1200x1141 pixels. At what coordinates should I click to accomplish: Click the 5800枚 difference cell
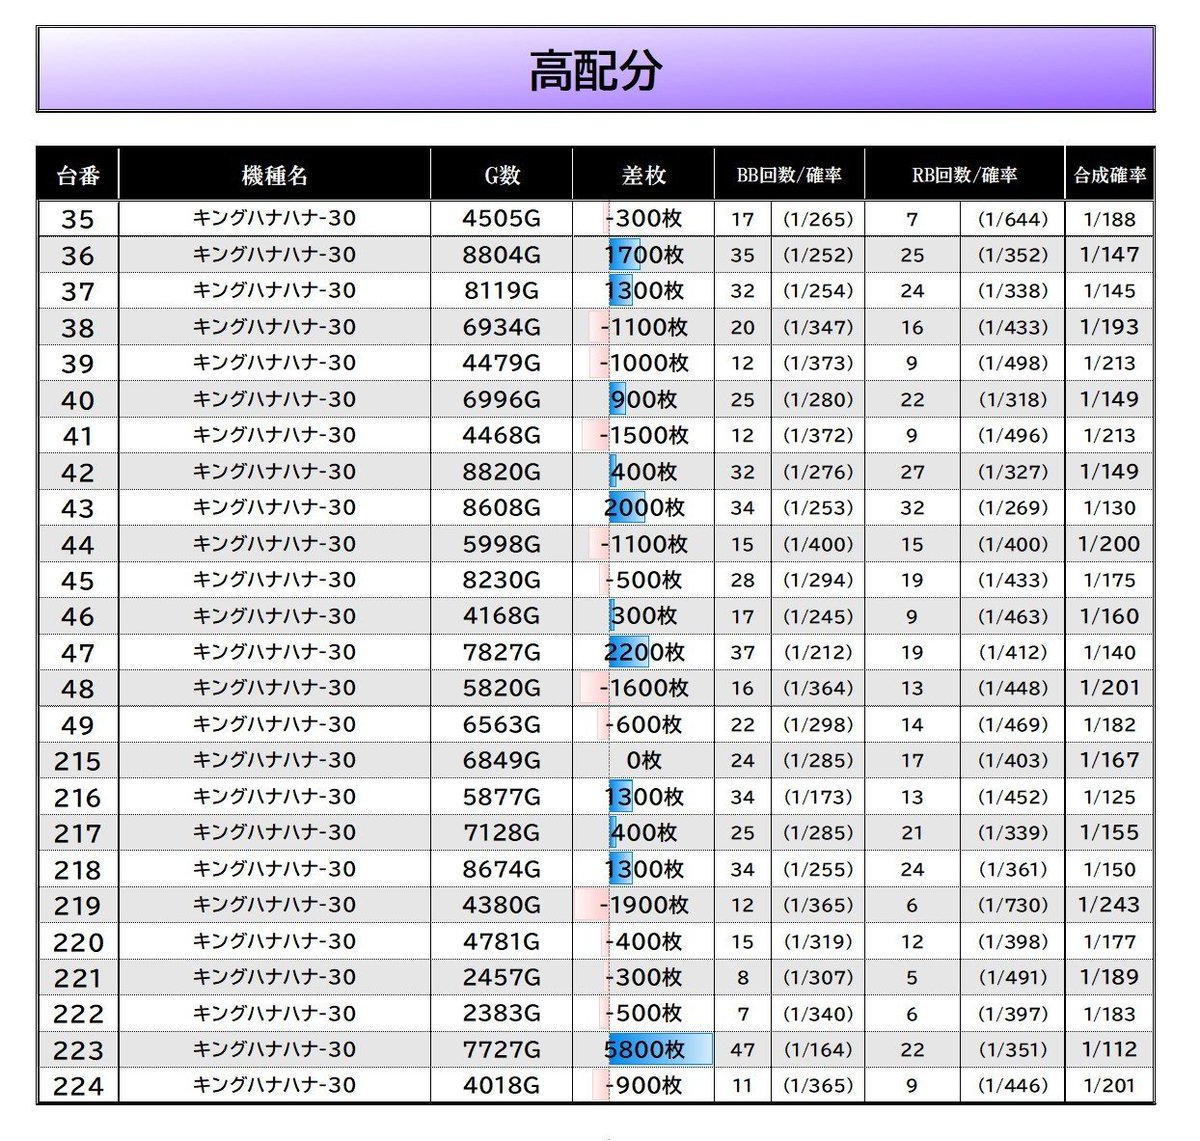644,1050
